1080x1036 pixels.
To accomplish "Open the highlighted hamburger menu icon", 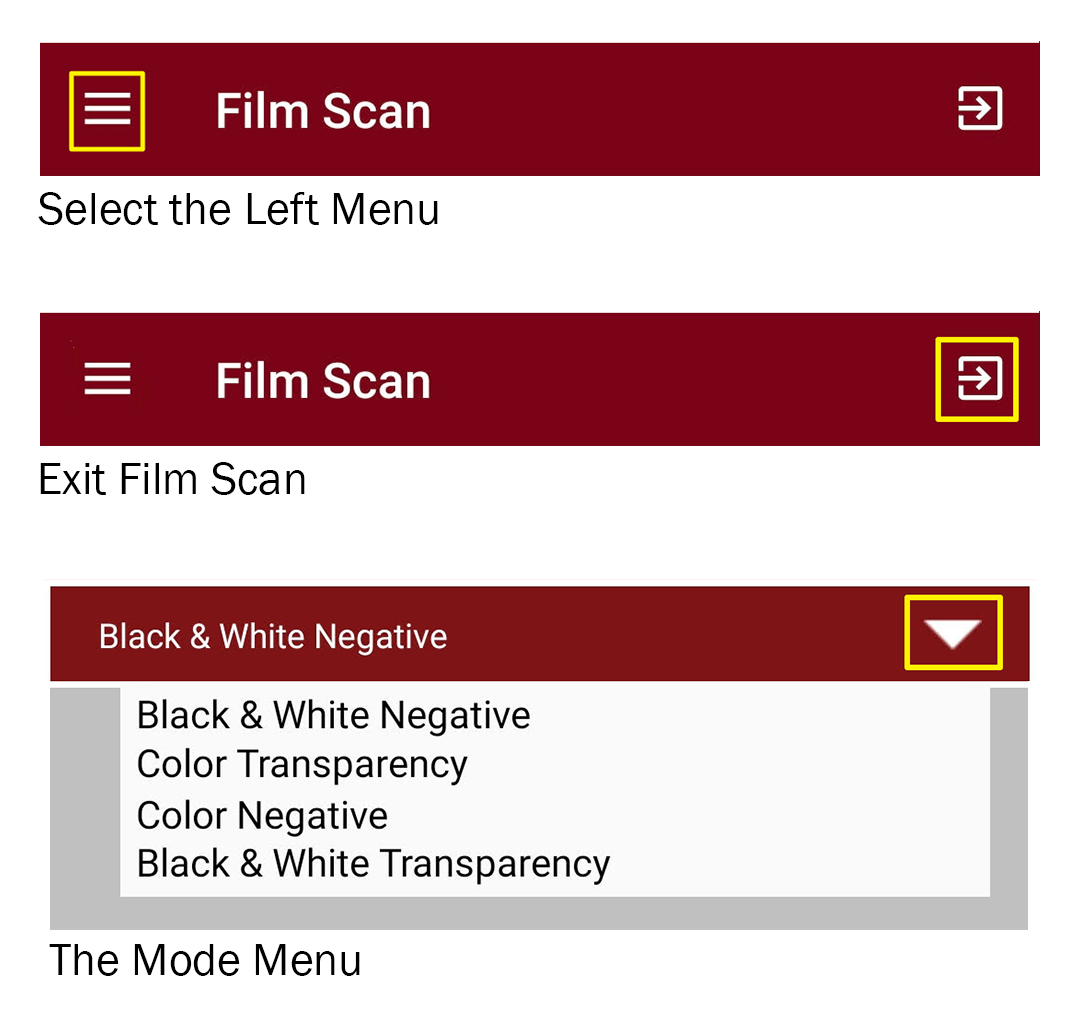I will (107, 110).
